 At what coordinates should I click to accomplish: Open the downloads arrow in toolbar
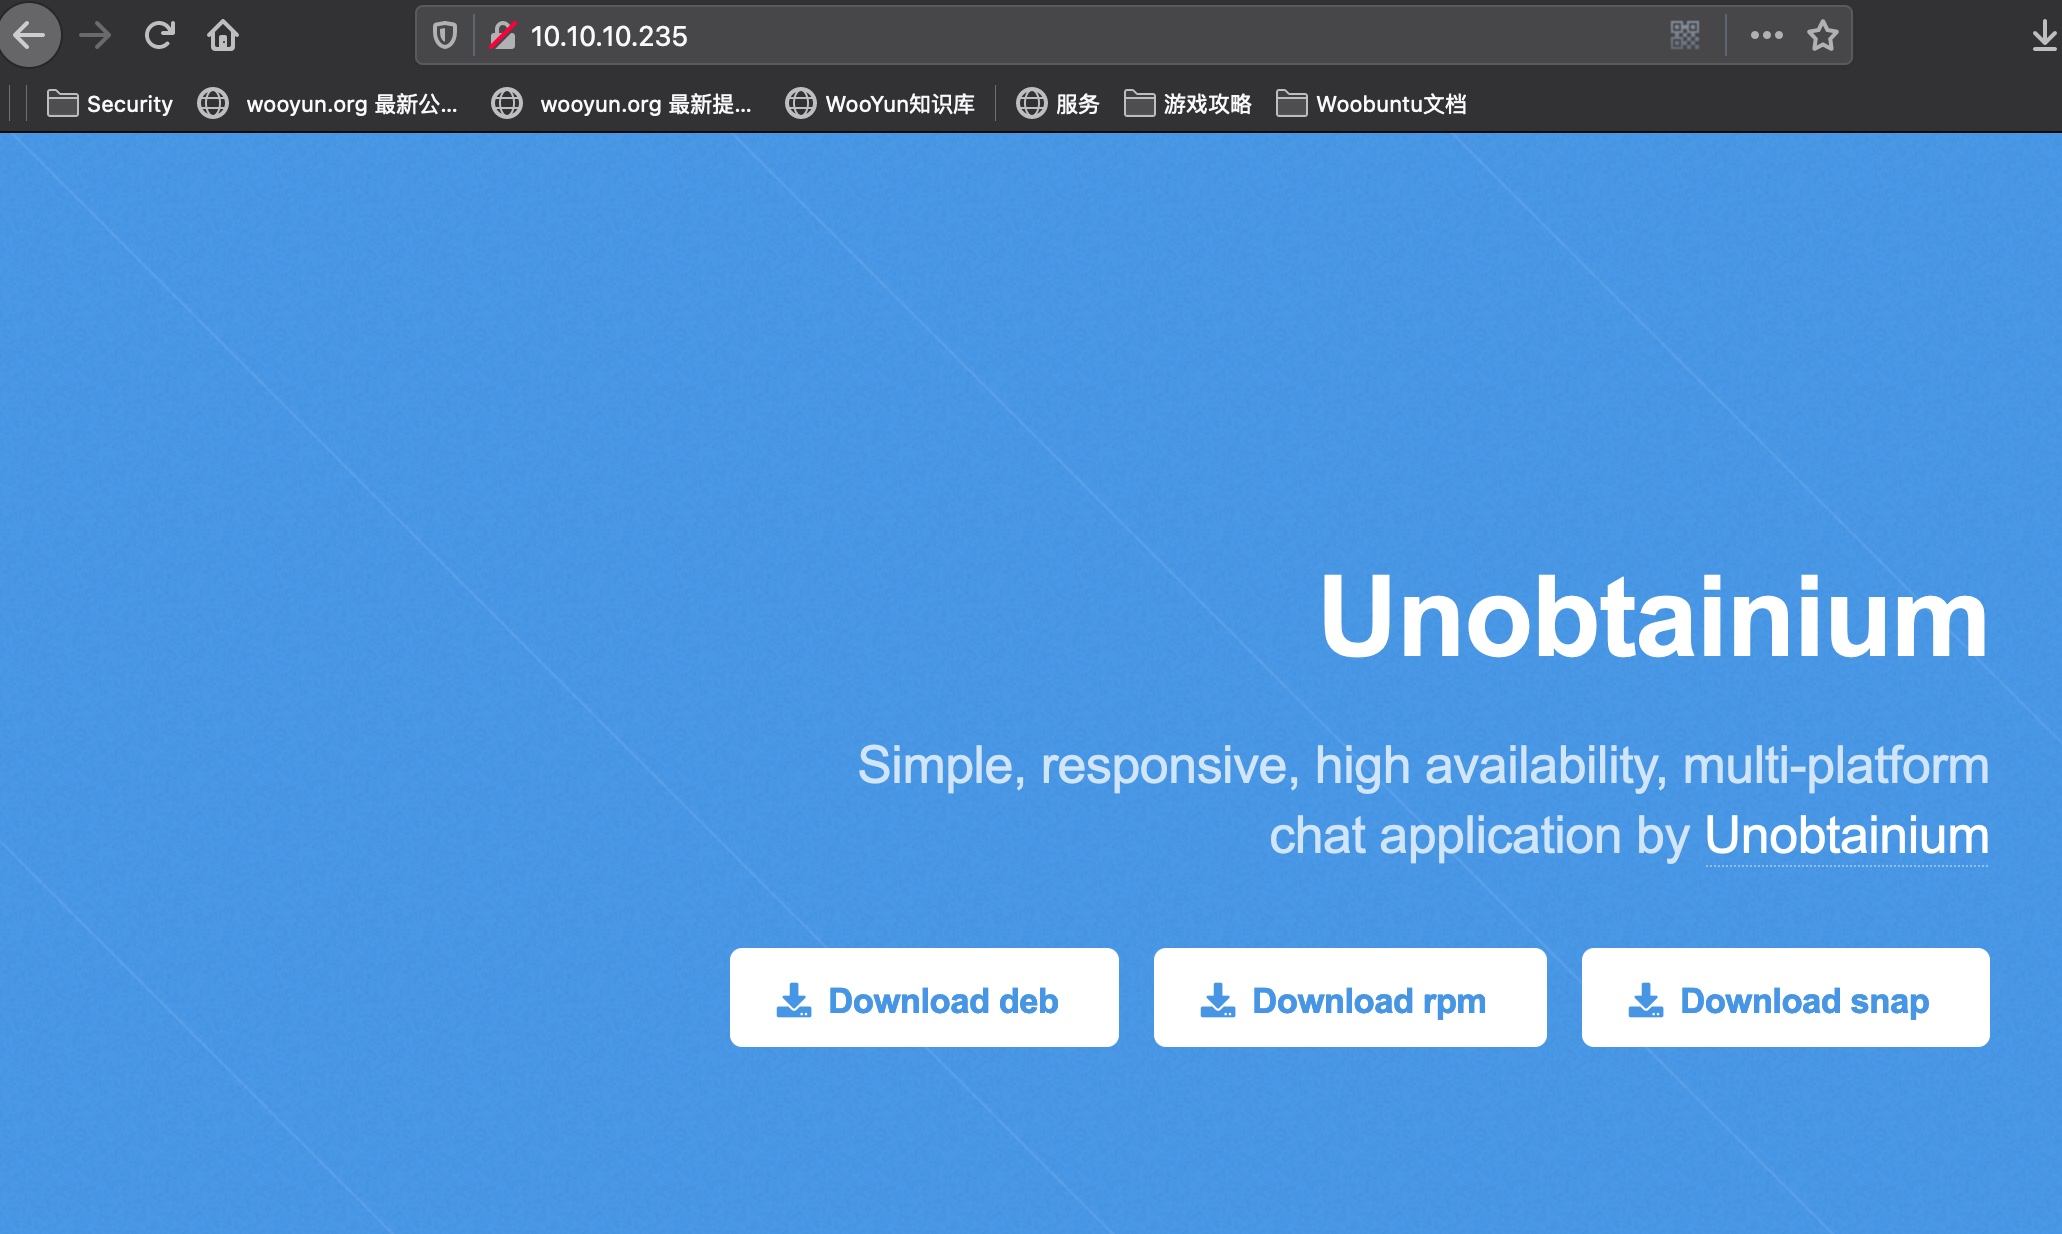(x=2044, y=36)
